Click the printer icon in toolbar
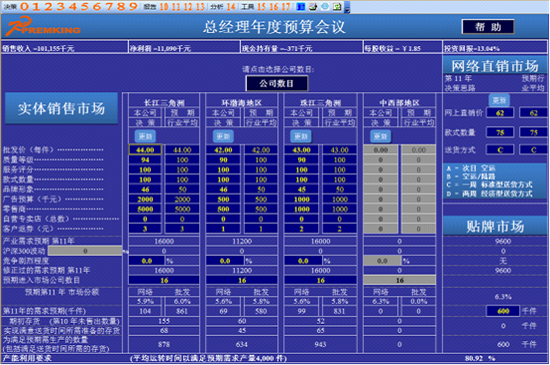The height and width of the screenshot is (365, 550). point(313,6)
